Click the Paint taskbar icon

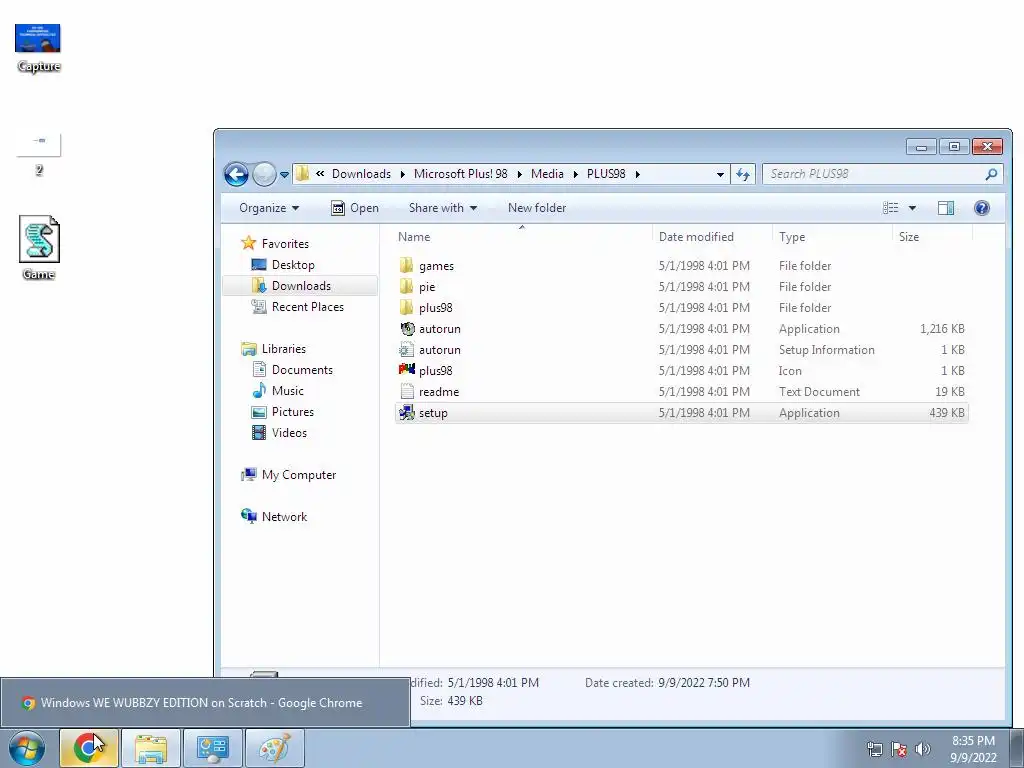click(274, 748)
